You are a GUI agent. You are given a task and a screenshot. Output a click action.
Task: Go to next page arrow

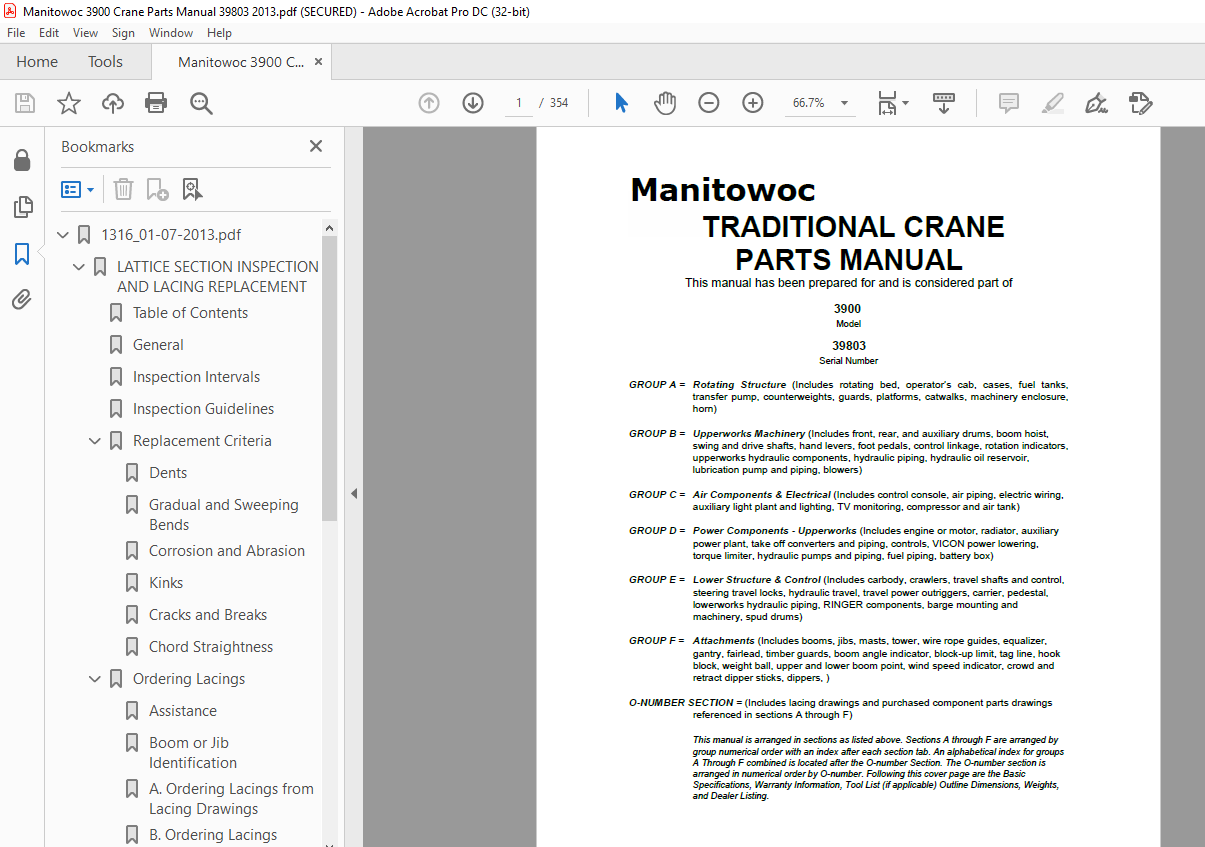pyautogui.click(x=473, y=103)
